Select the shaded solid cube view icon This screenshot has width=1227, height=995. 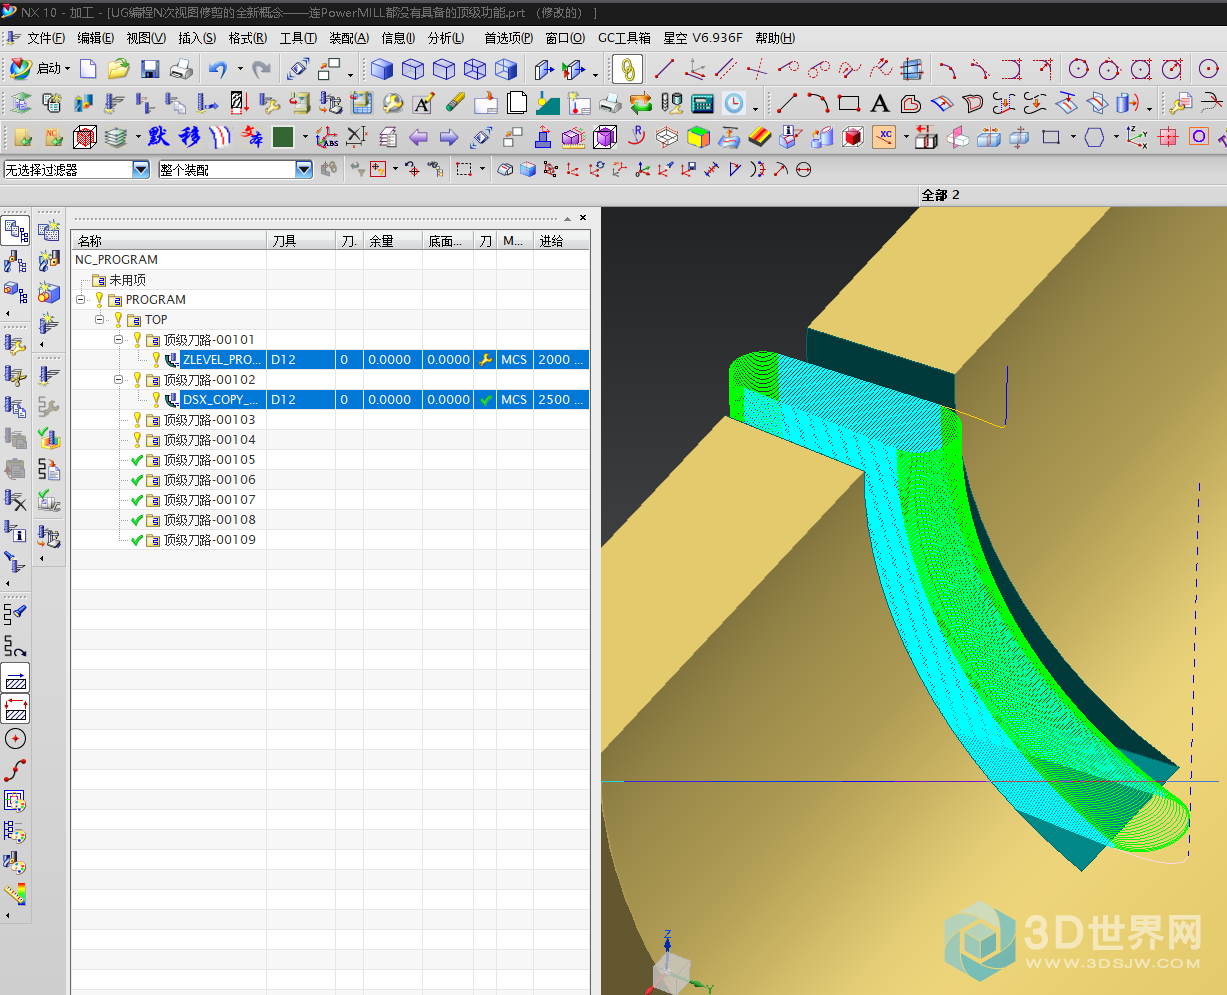click(x=381, y=69)
